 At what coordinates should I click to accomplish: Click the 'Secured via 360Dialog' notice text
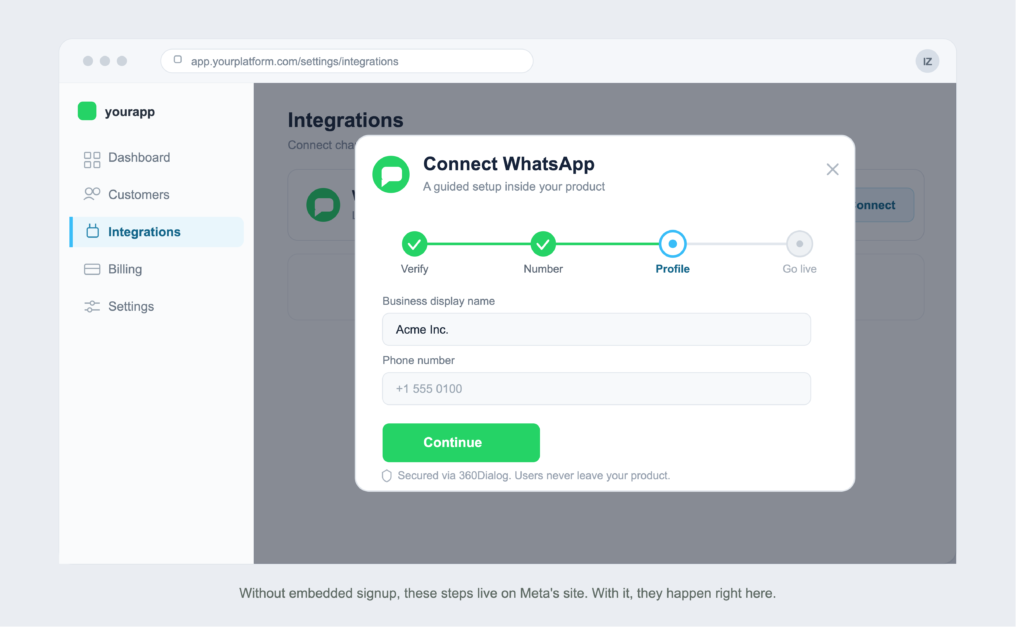point(538,480)
